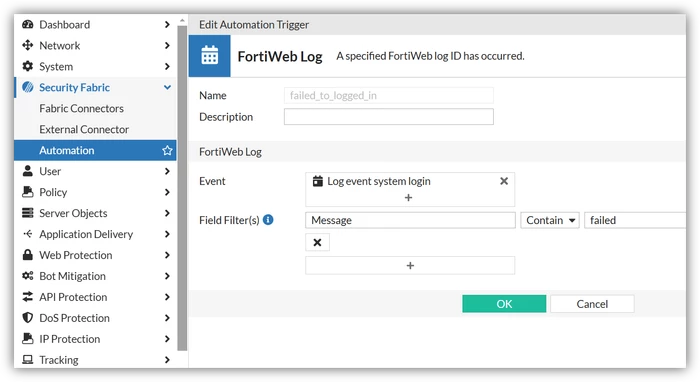
Task: Delete the Message field filter row
Action: click(x=317, y=242)
